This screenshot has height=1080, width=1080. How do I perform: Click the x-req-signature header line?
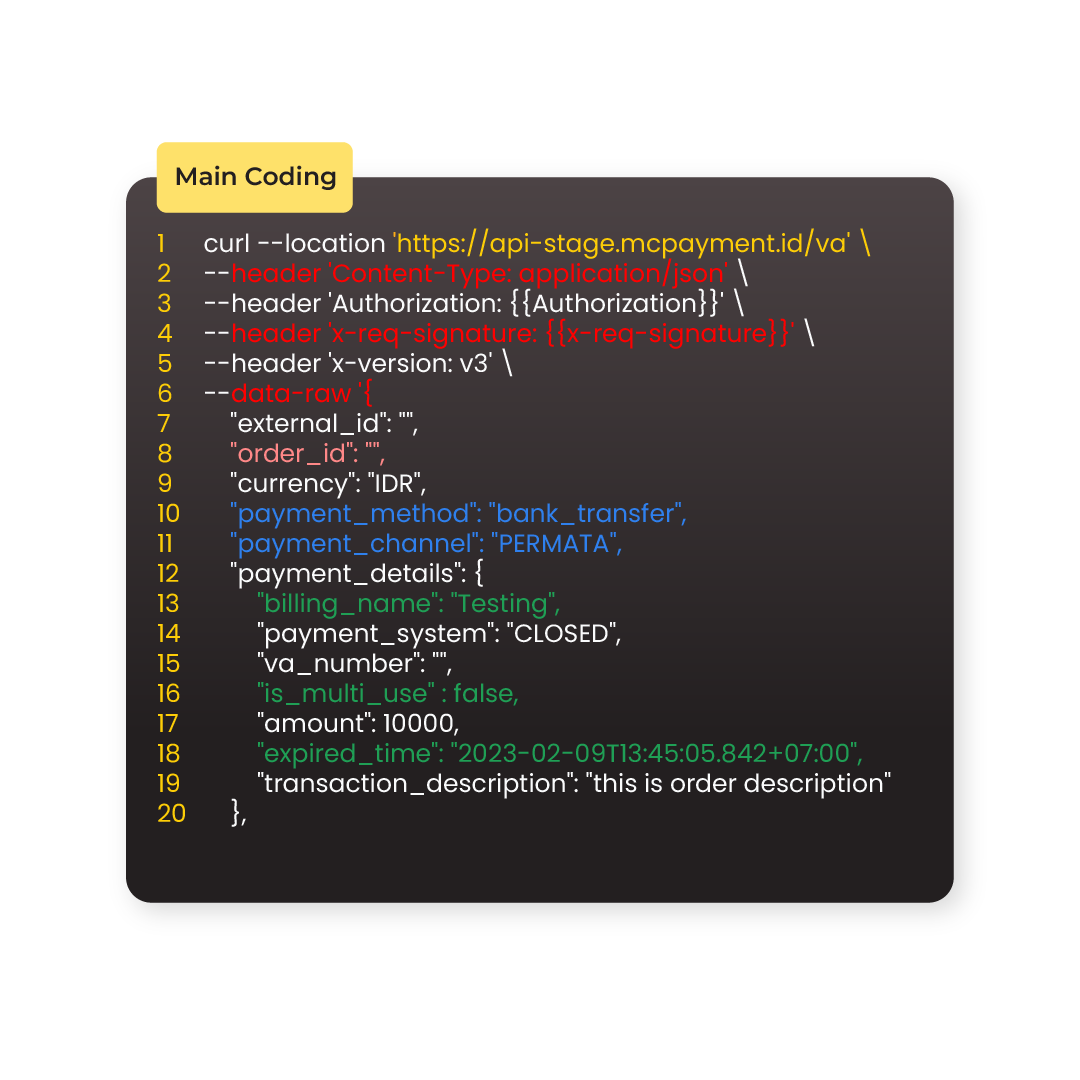point(509,334)
